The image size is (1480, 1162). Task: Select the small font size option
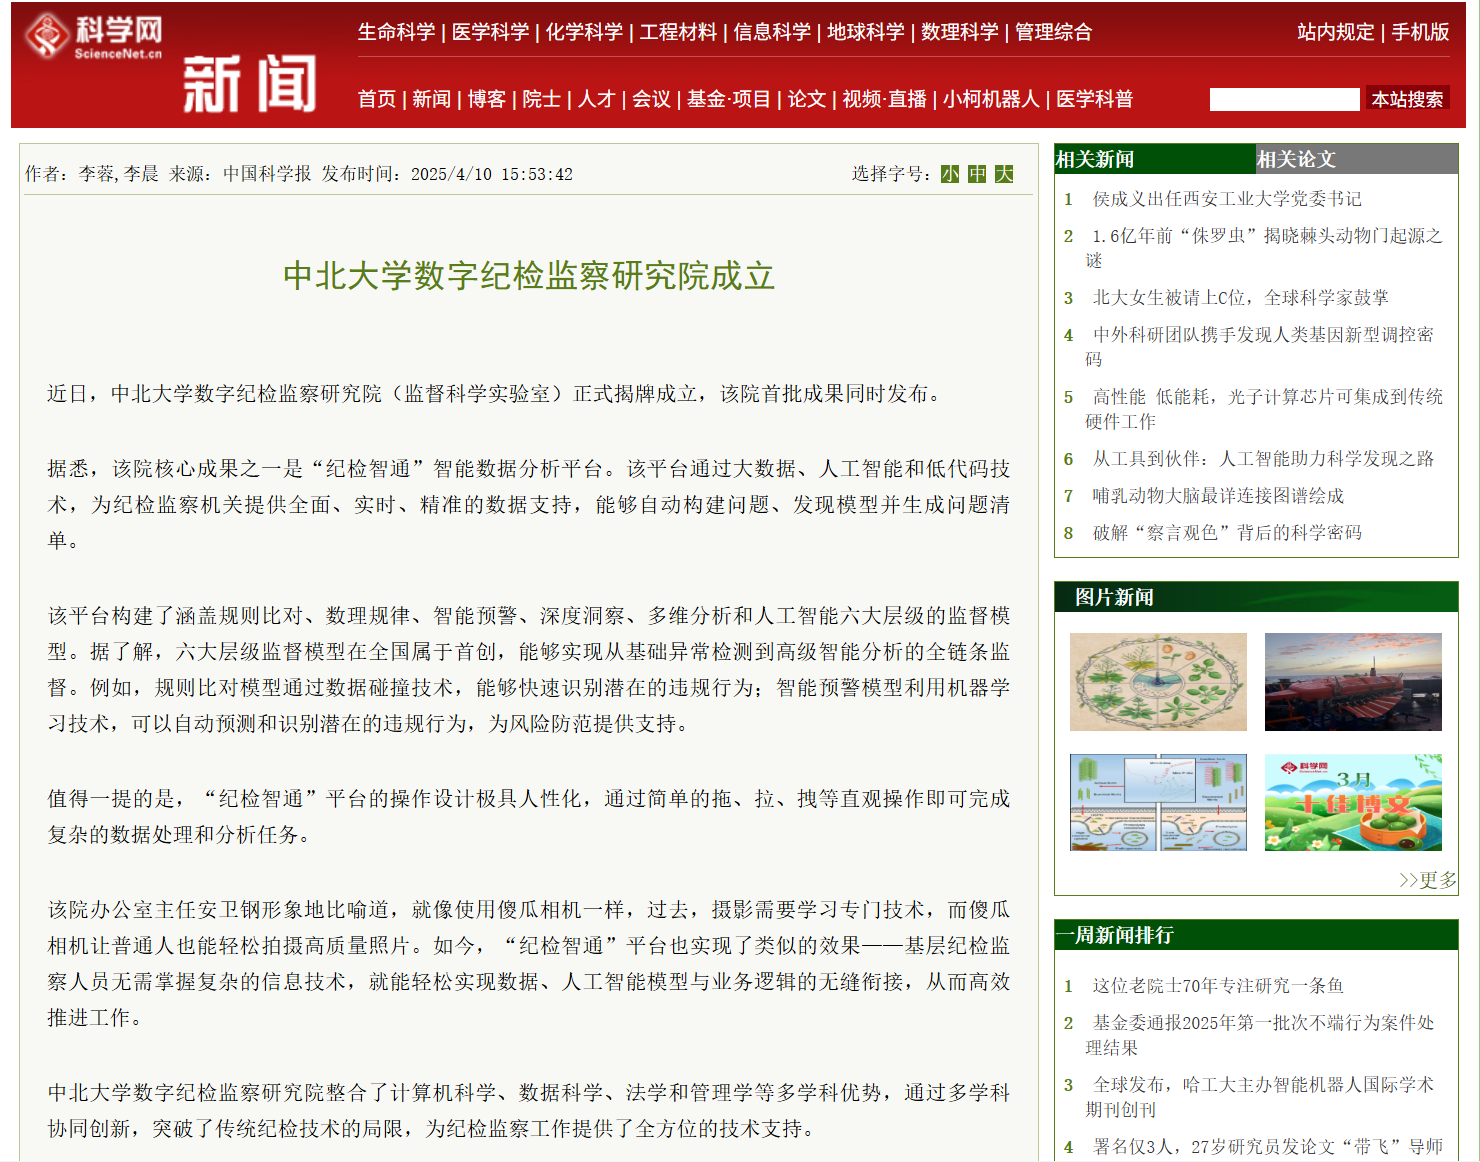(949, 174)
